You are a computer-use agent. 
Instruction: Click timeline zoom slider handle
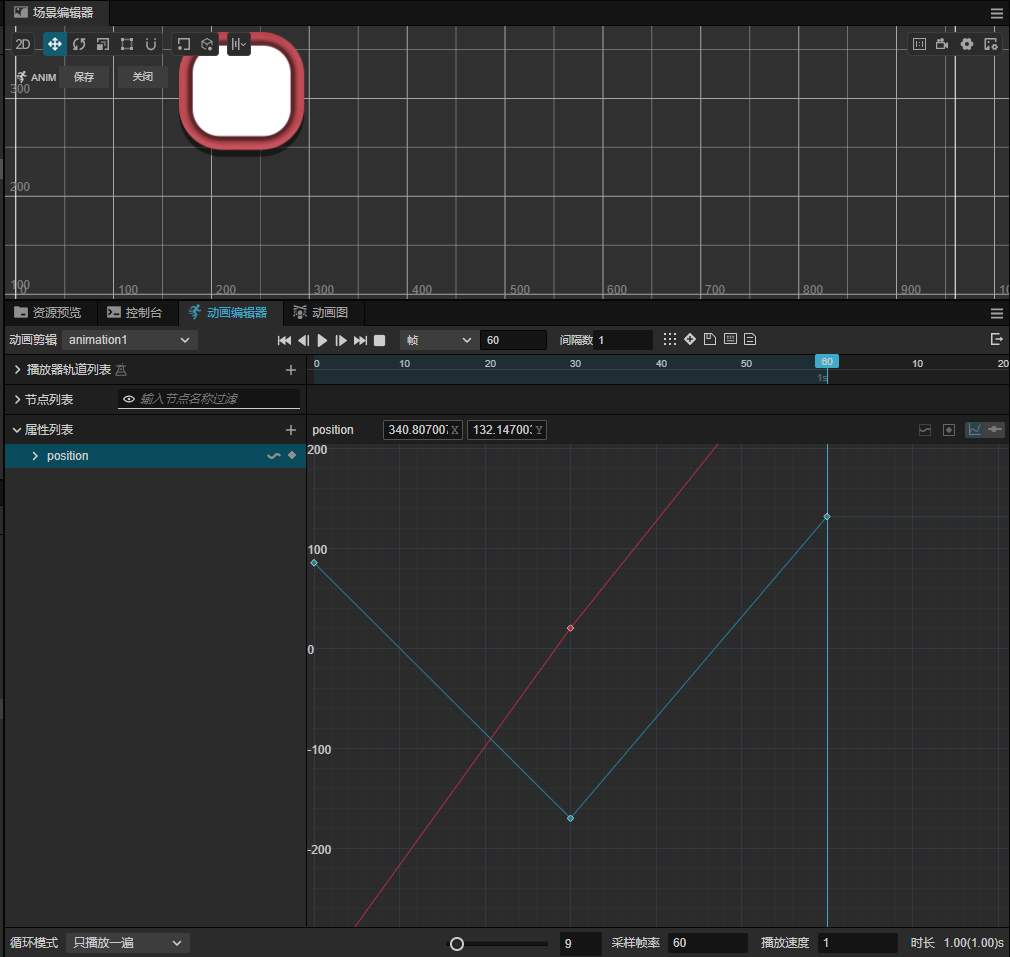(457, 943)
